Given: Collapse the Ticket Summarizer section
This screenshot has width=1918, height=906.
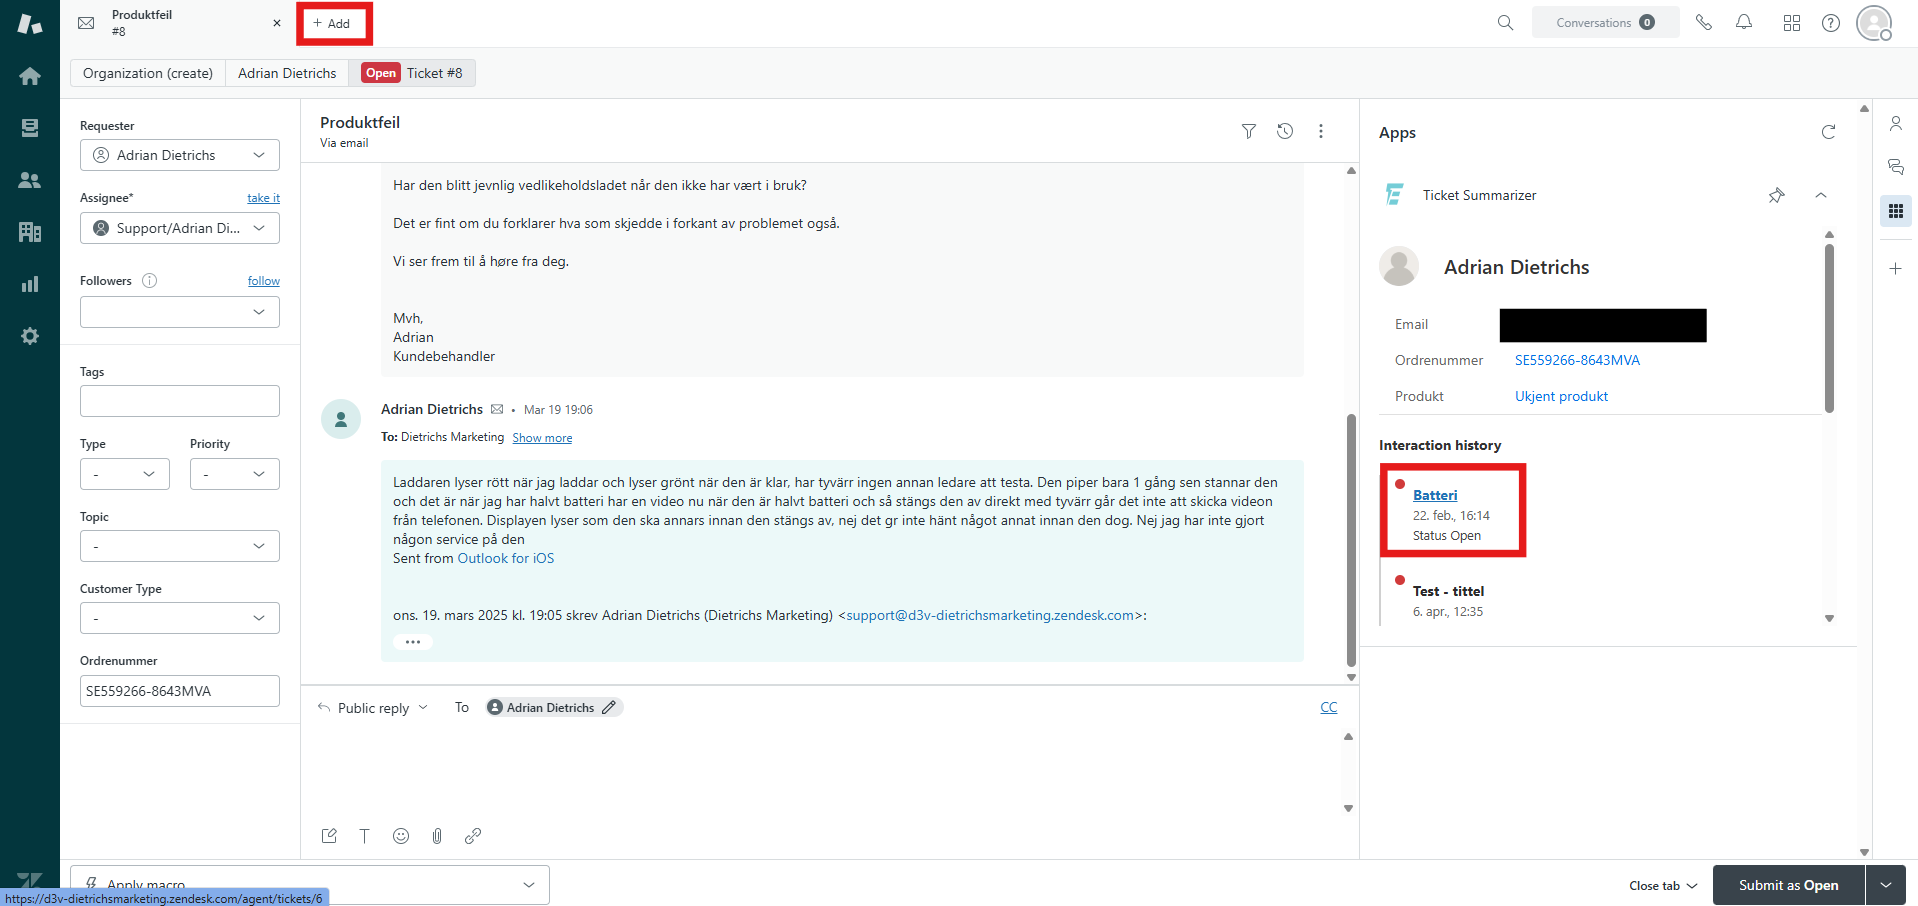Looking at the screenshot, I should [x=1821, y=196].
